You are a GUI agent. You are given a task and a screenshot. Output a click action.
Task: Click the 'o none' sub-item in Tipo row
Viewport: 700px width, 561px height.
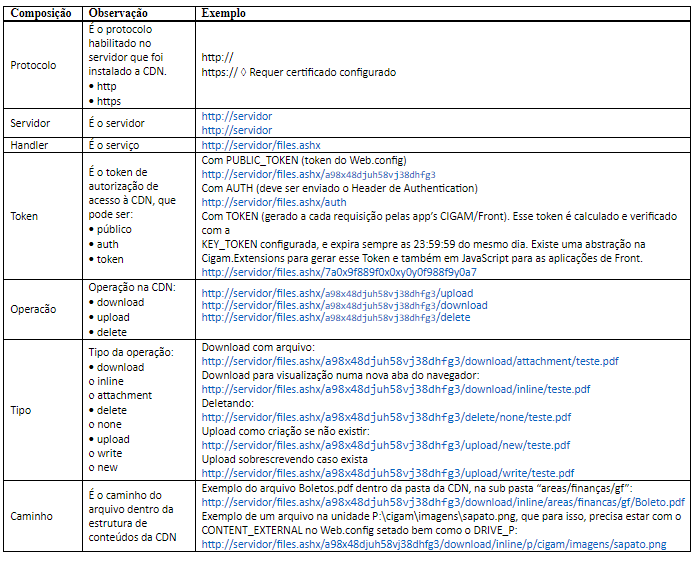pos(105,424)
